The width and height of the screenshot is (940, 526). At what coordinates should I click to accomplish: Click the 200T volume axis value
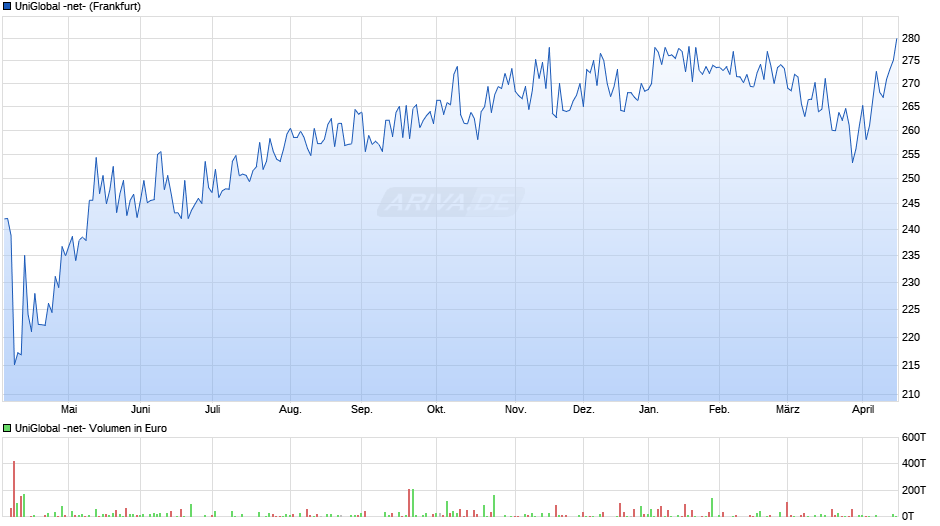coord(914,490)
